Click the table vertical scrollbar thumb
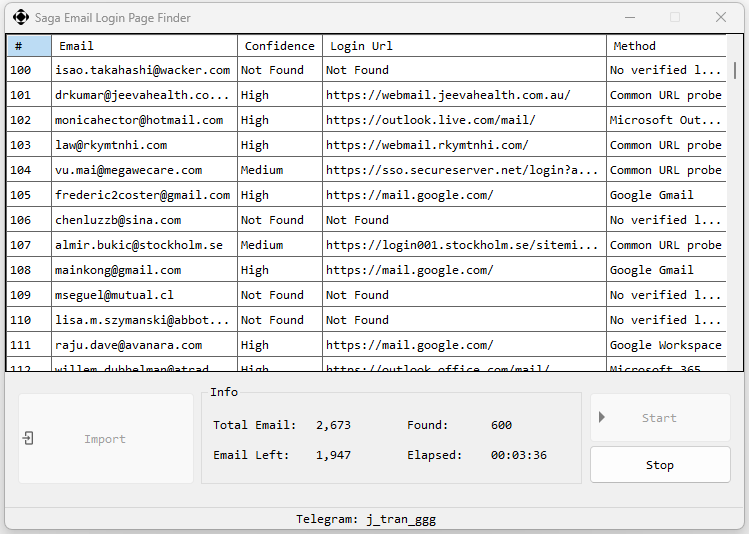Viewport: 749px width, 534px height. (x=735, y=70)
